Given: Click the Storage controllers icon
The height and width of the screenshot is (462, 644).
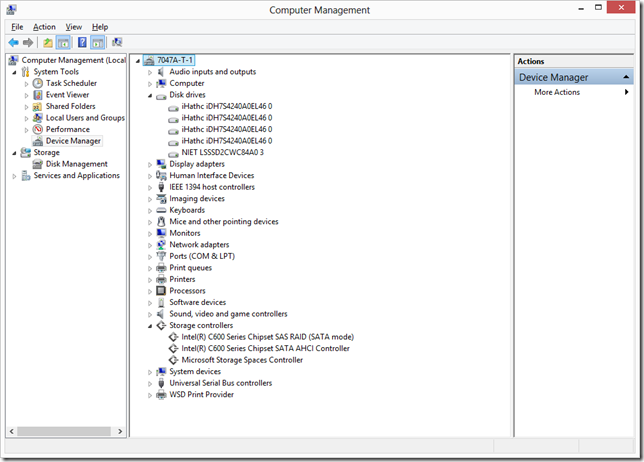Looking at the screenshot, I should pos(161,326).
